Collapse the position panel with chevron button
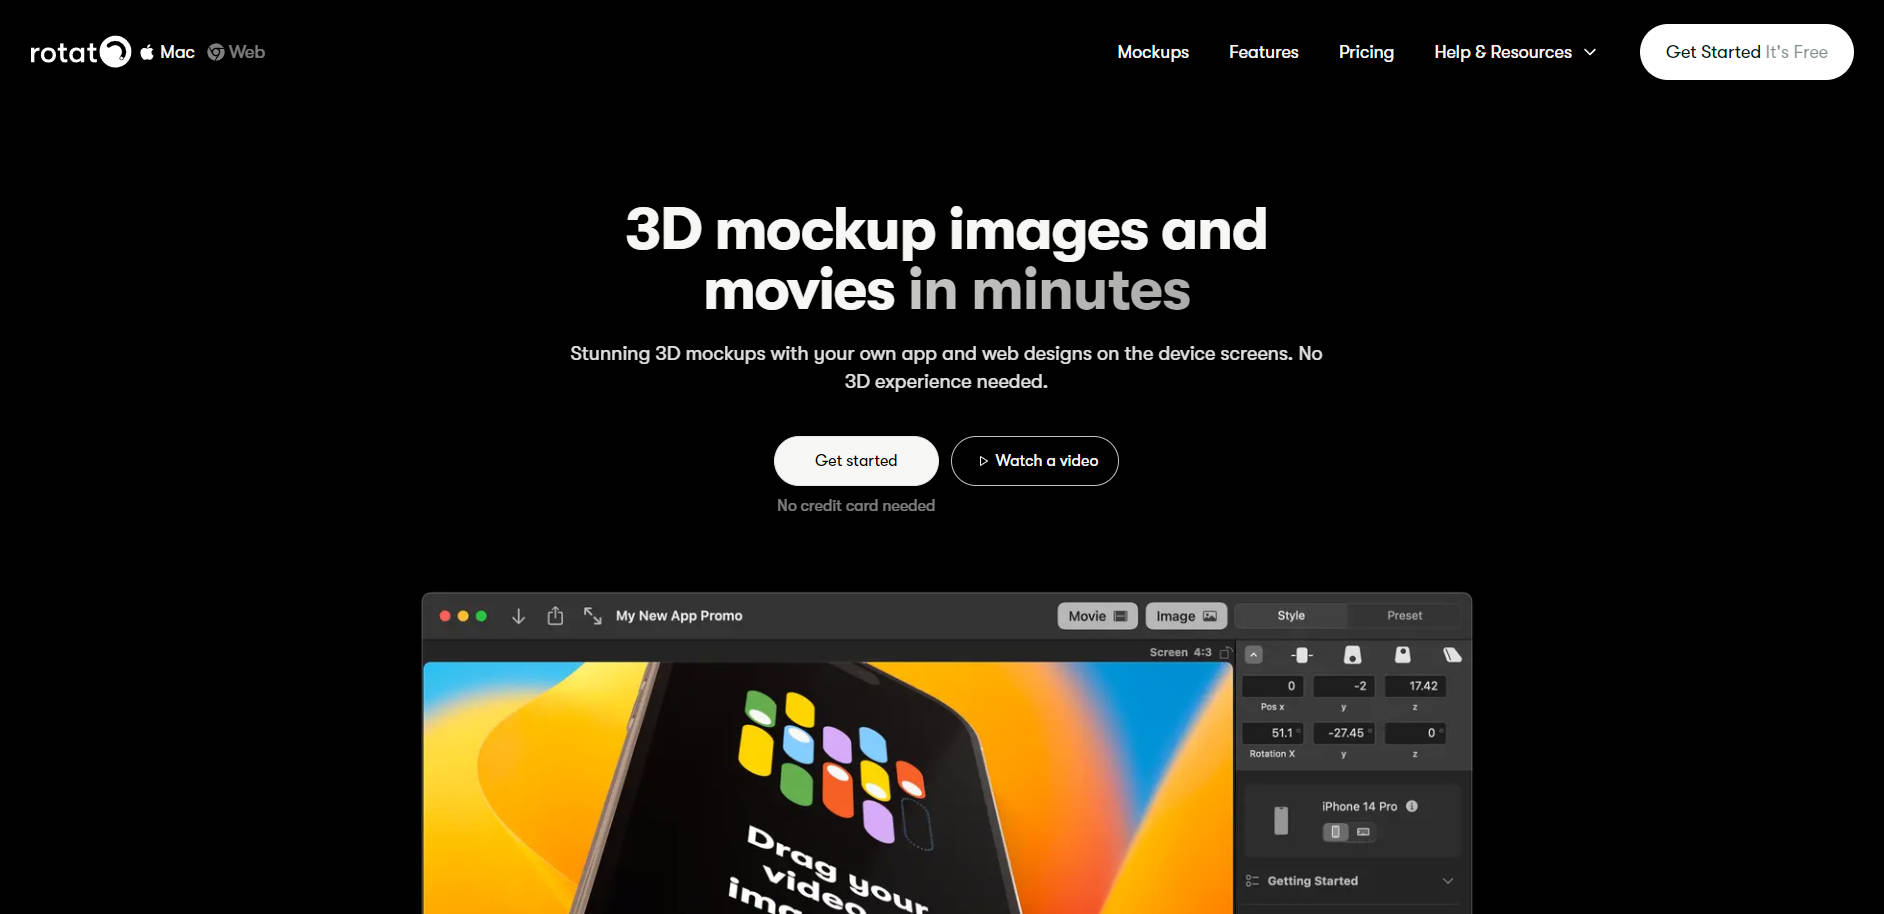 1254,655
